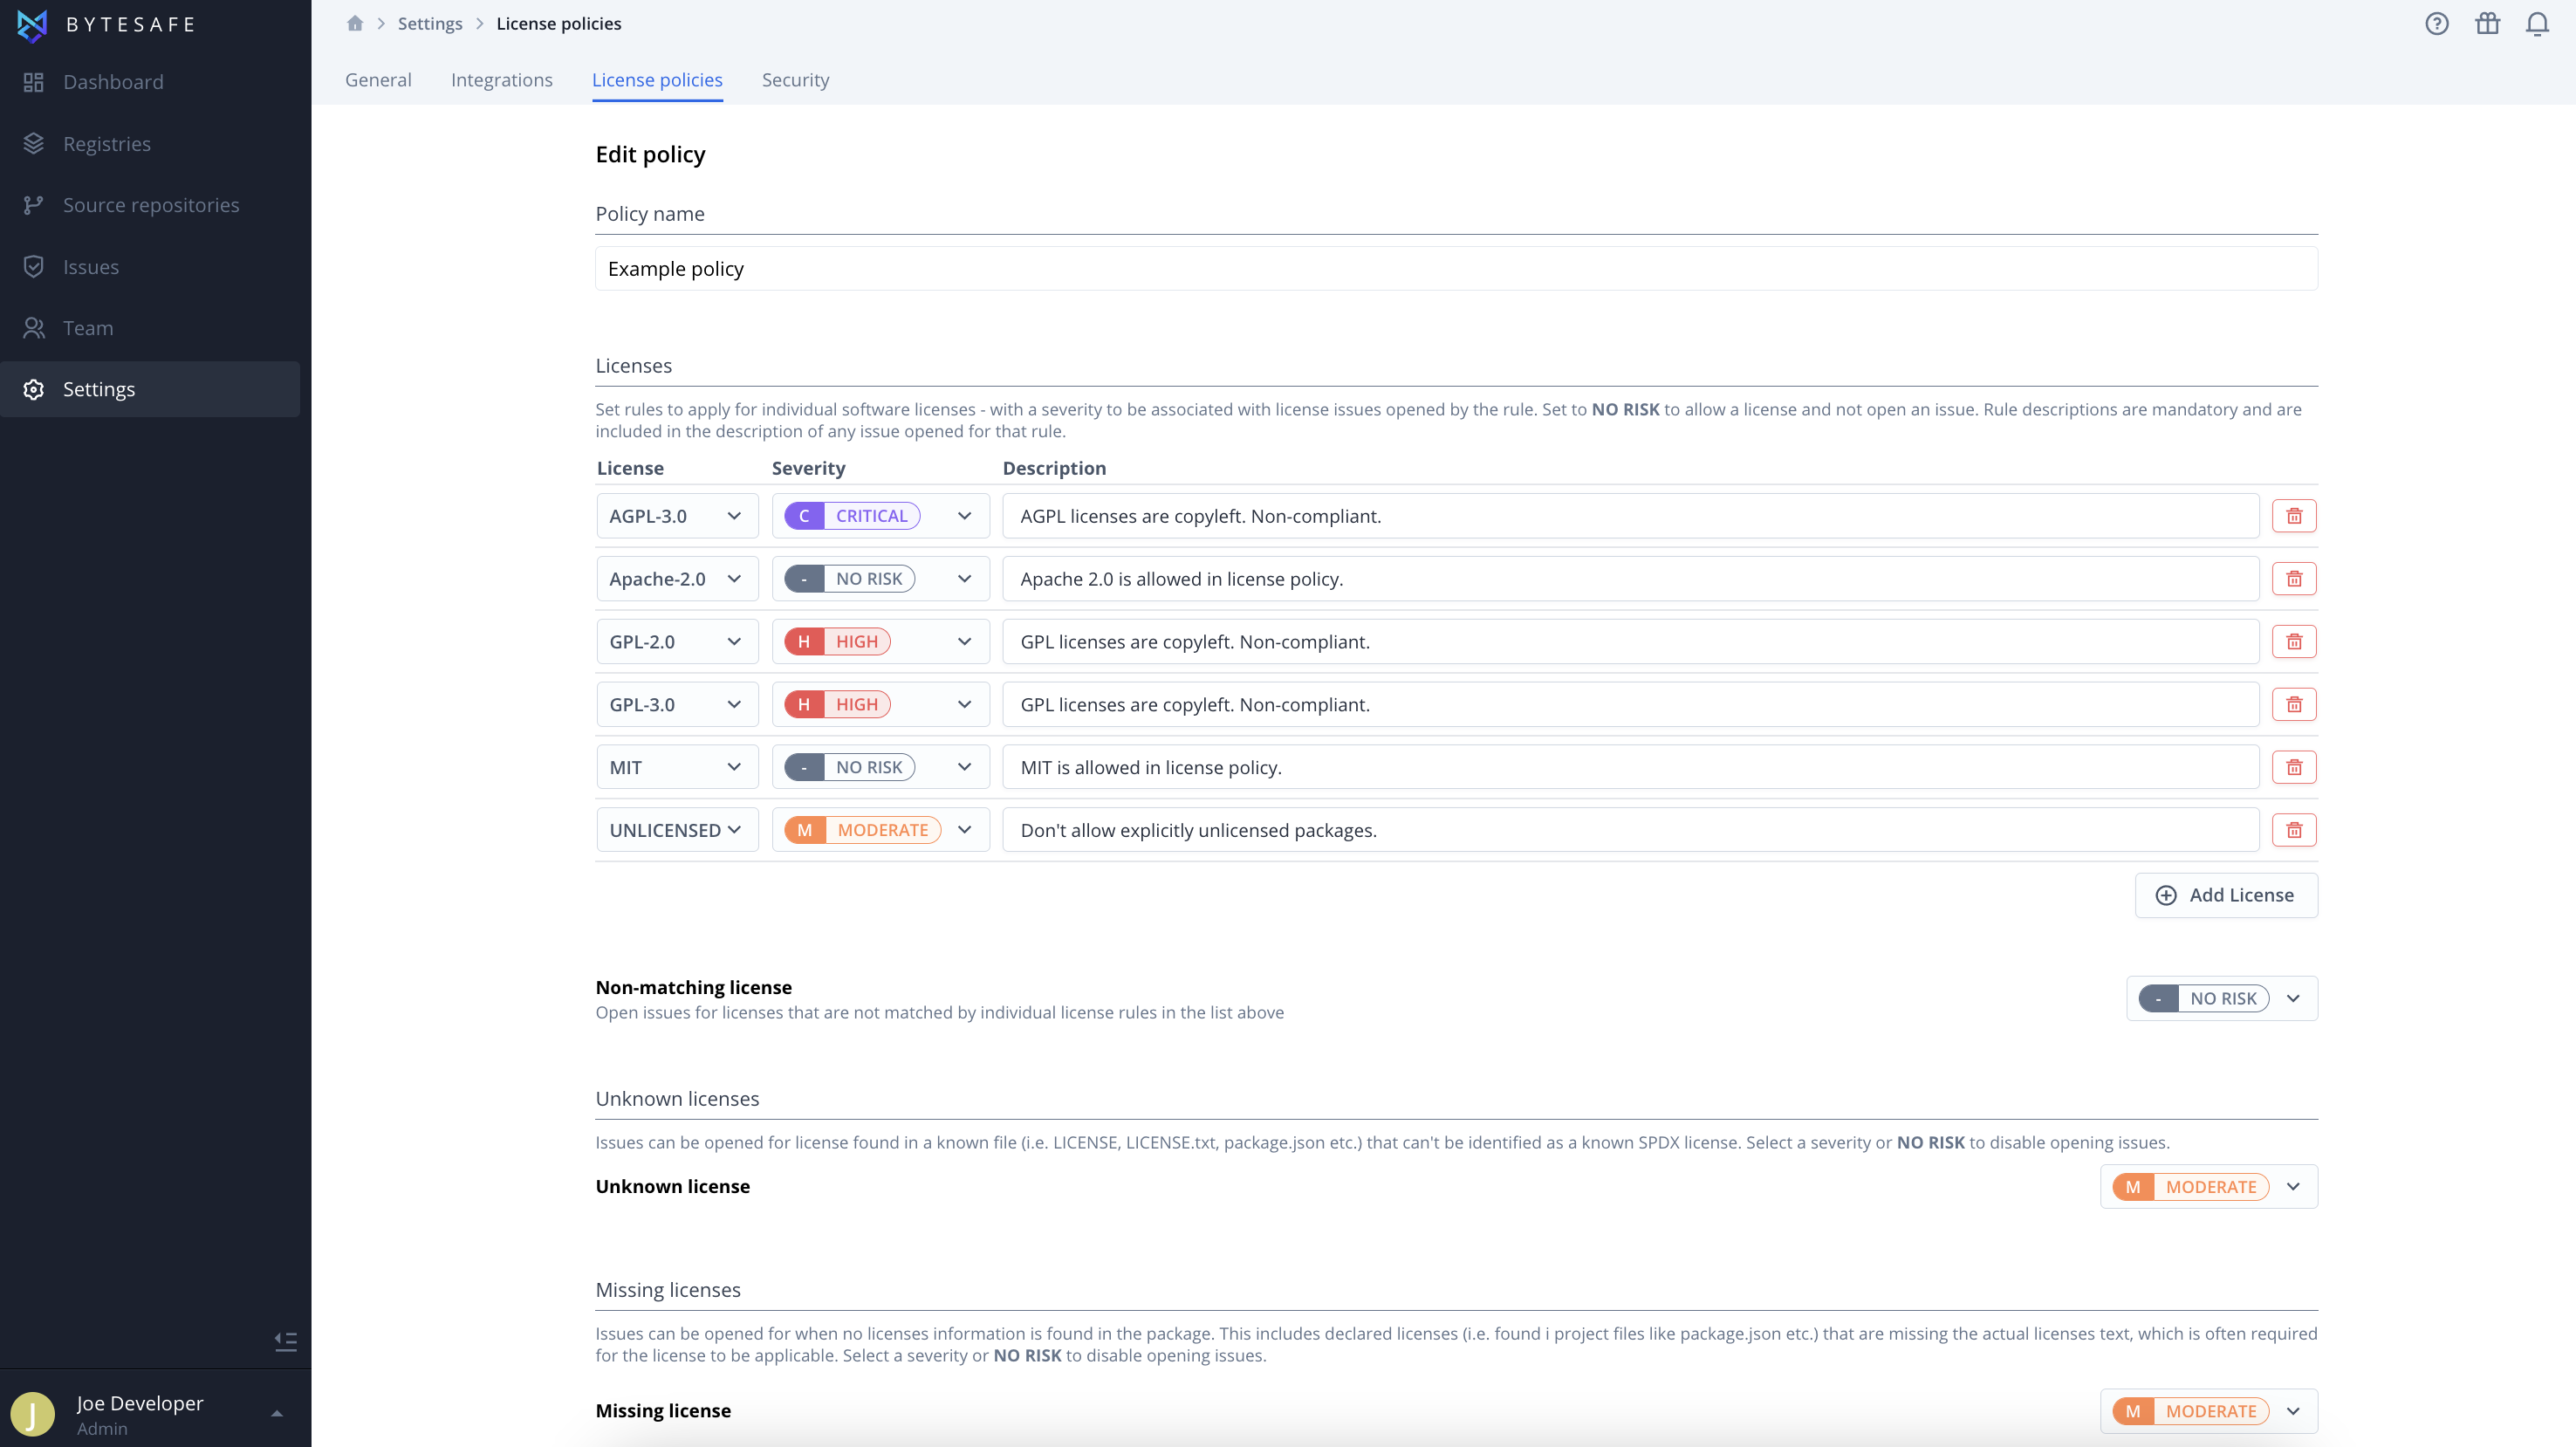Select Settings in the sidebar
The width and height of the screenshot is (2576, 1447).
[x=150, y=389]
